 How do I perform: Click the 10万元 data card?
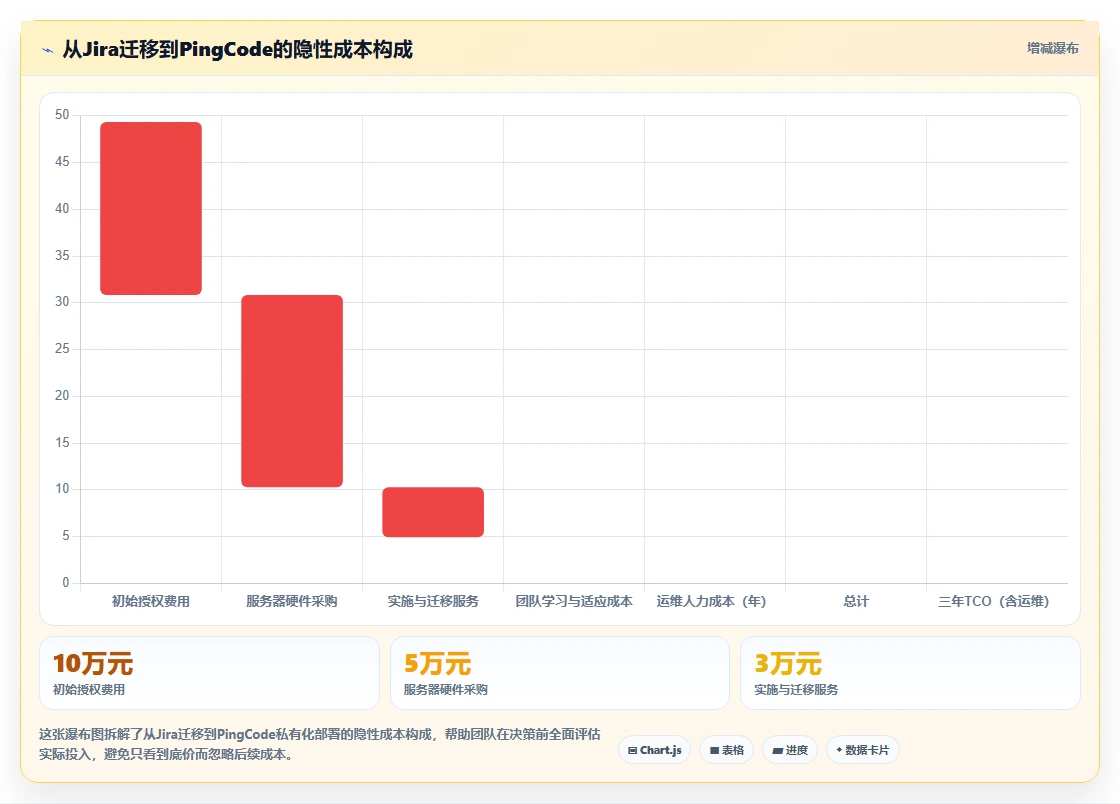tap(209, 673)
